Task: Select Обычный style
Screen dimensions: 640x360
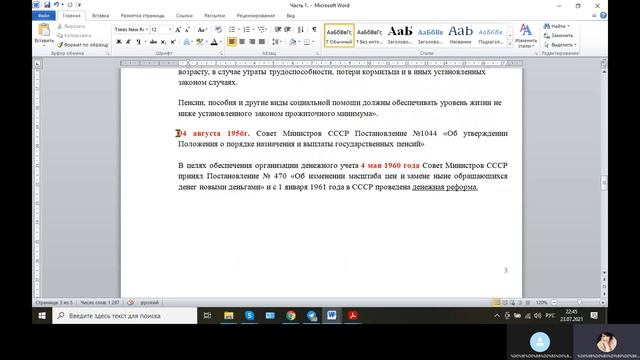Action: pyautogui.click(x=339, y=36)
